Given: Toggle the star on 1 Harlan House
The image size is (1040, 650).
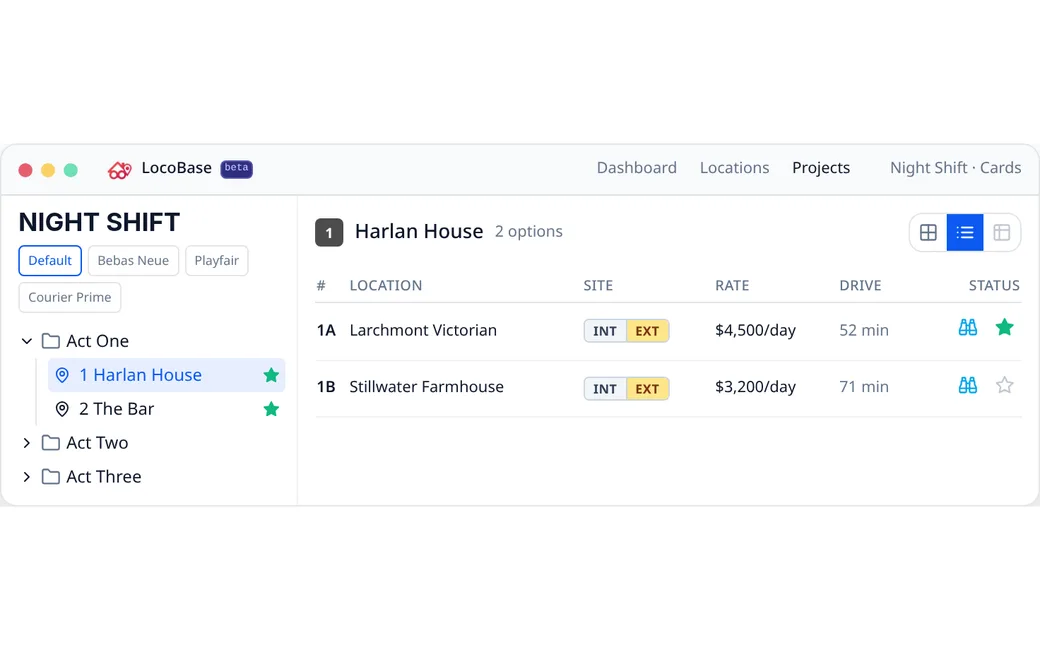Looking at the screenshot, I should pos(271,375).
